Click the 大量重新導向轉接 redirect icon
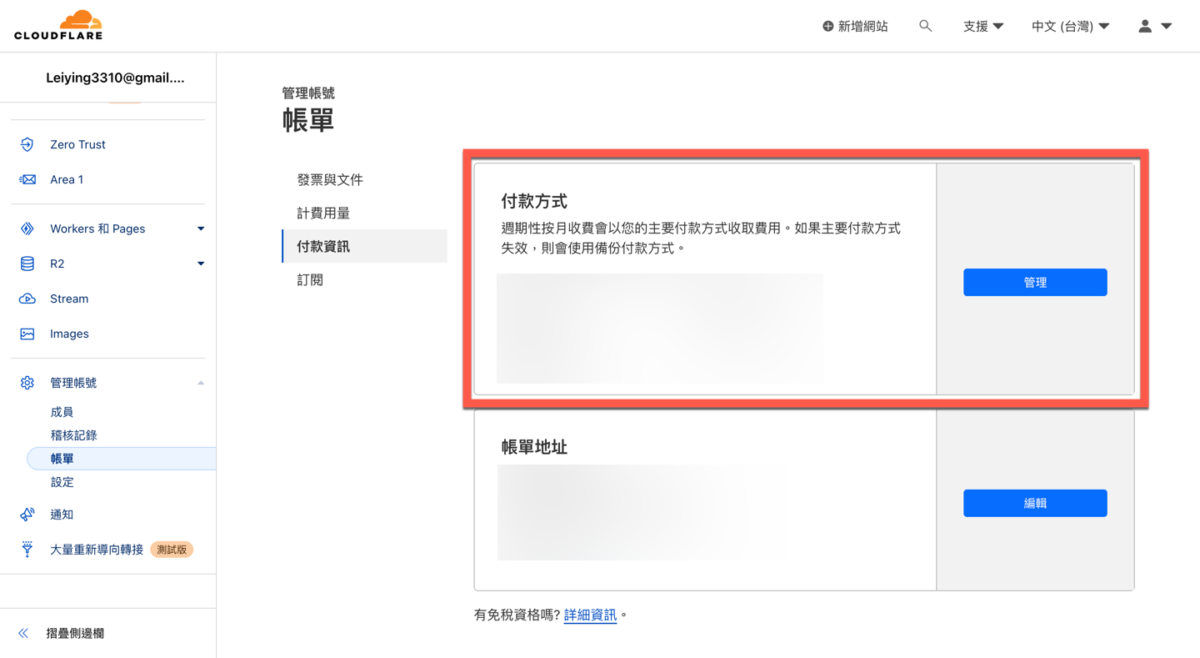This screenshot has width=1200, height=658. [x=27, y=550]
